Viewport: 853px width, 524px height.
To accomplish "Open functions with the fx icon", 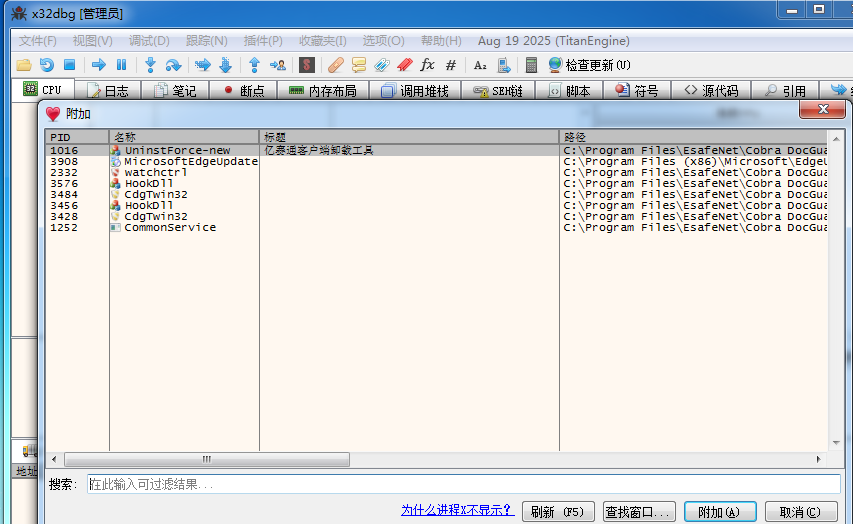I will (428, 65).
